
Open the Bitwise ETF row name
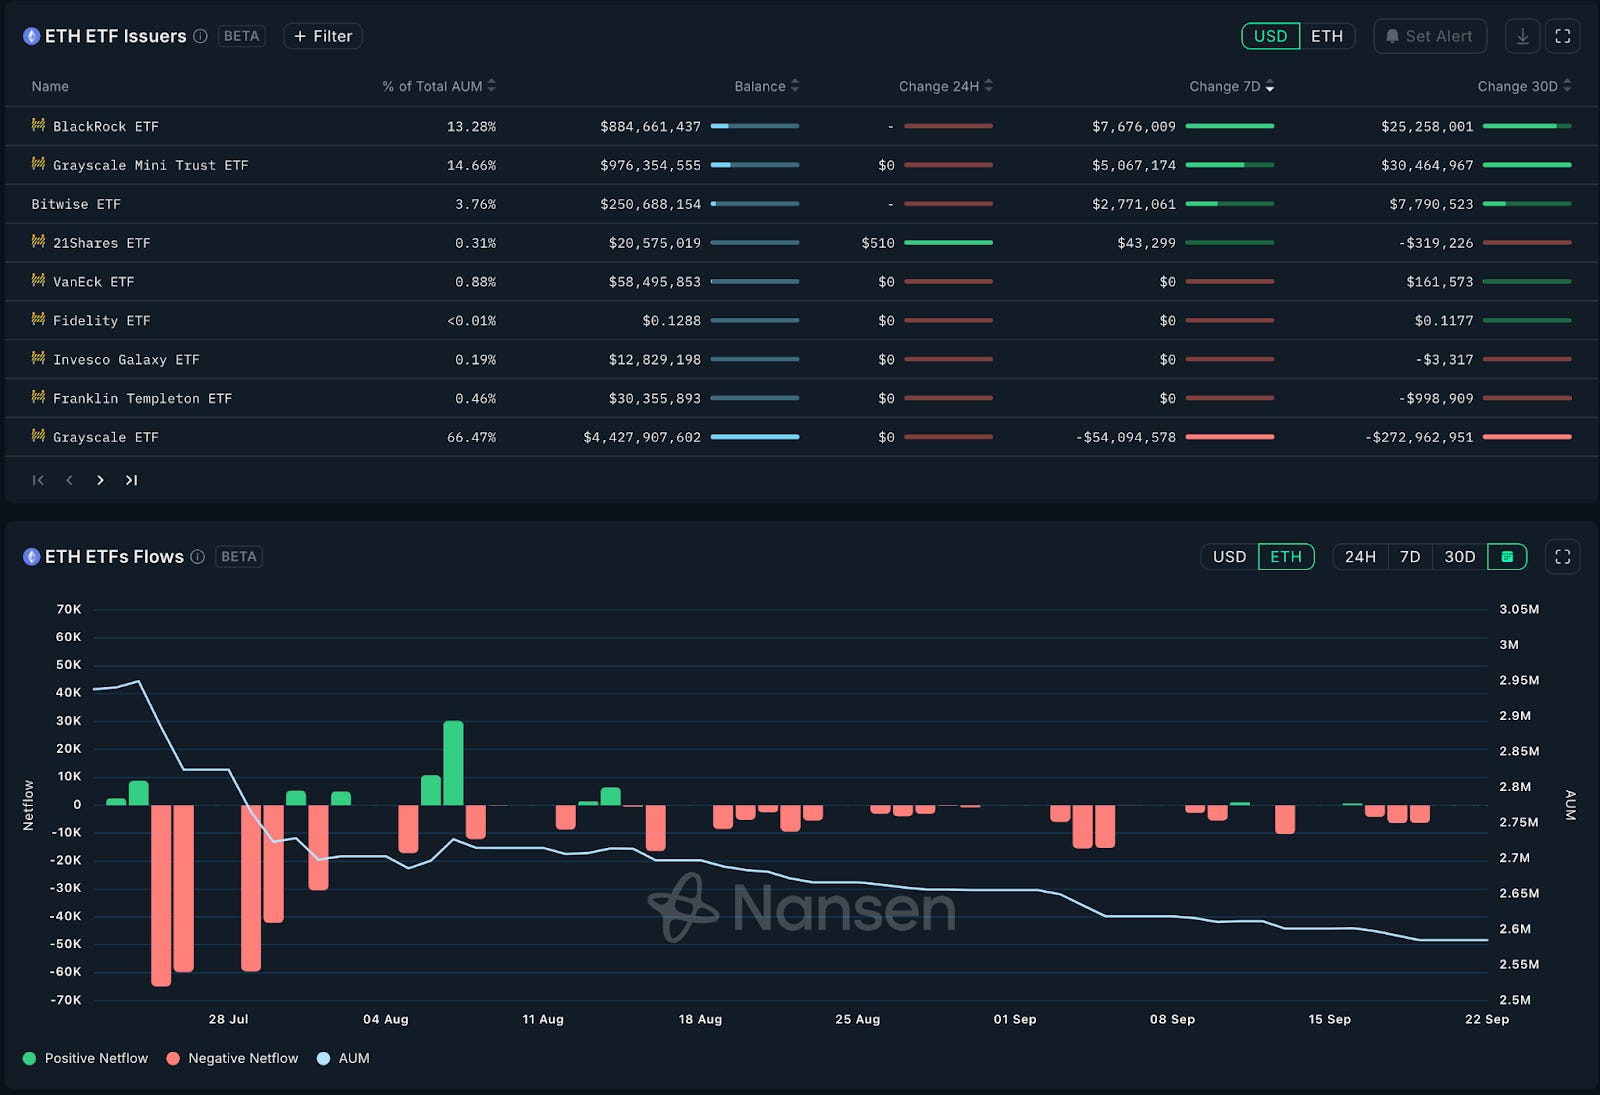[x=76, y=204]
